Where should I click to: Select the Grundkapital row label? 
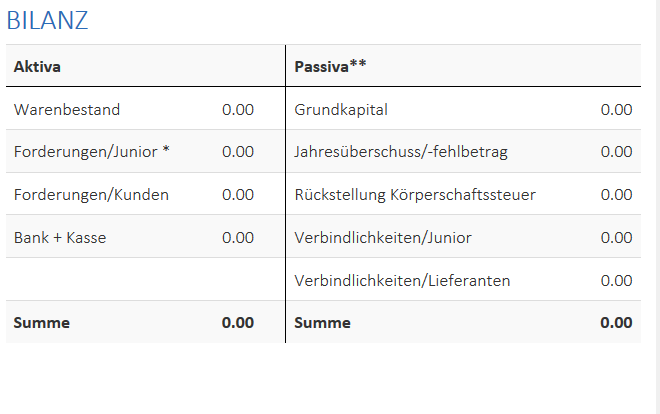(x=341, y=110)
